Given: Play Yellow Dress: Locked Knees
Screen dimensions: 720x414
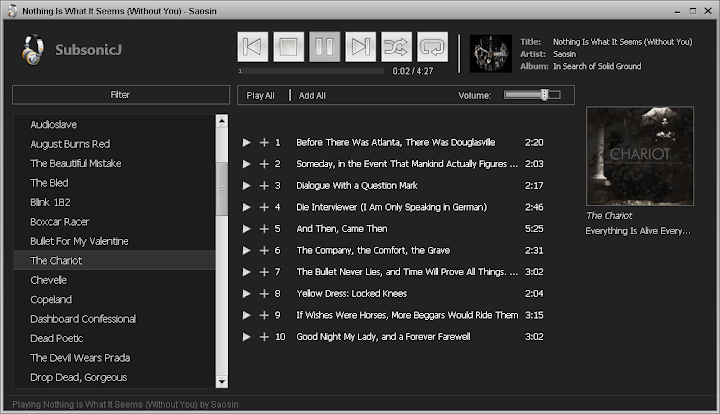Looking at the screenshot, I should click(x=247, y=293).
